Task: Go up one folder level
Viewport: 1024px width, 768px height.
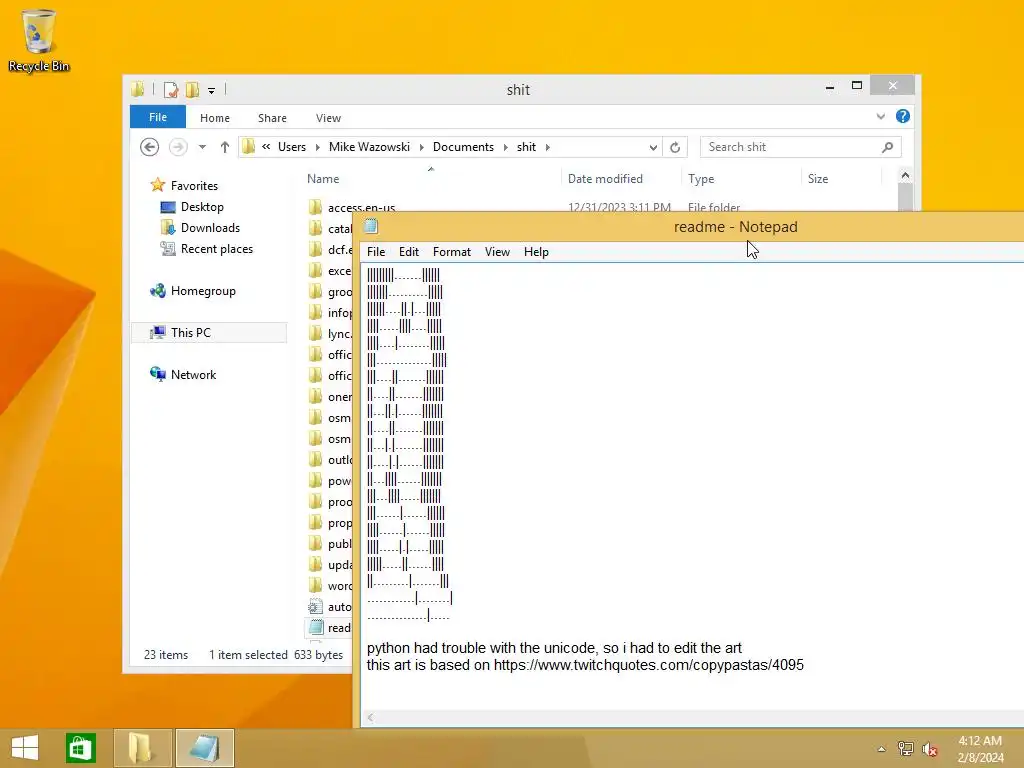Action: pyautogui.click(x=225, y=147)
